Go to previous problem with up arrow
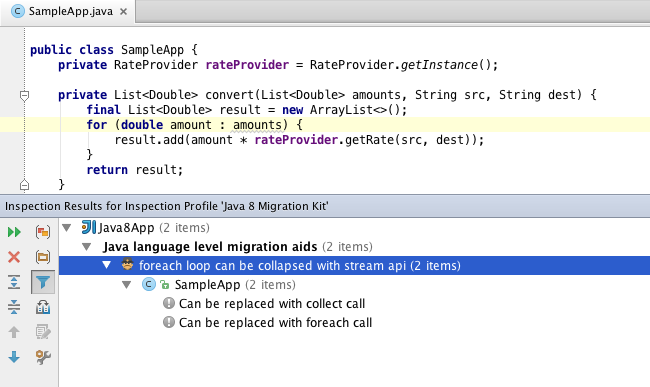 point(14,332)
